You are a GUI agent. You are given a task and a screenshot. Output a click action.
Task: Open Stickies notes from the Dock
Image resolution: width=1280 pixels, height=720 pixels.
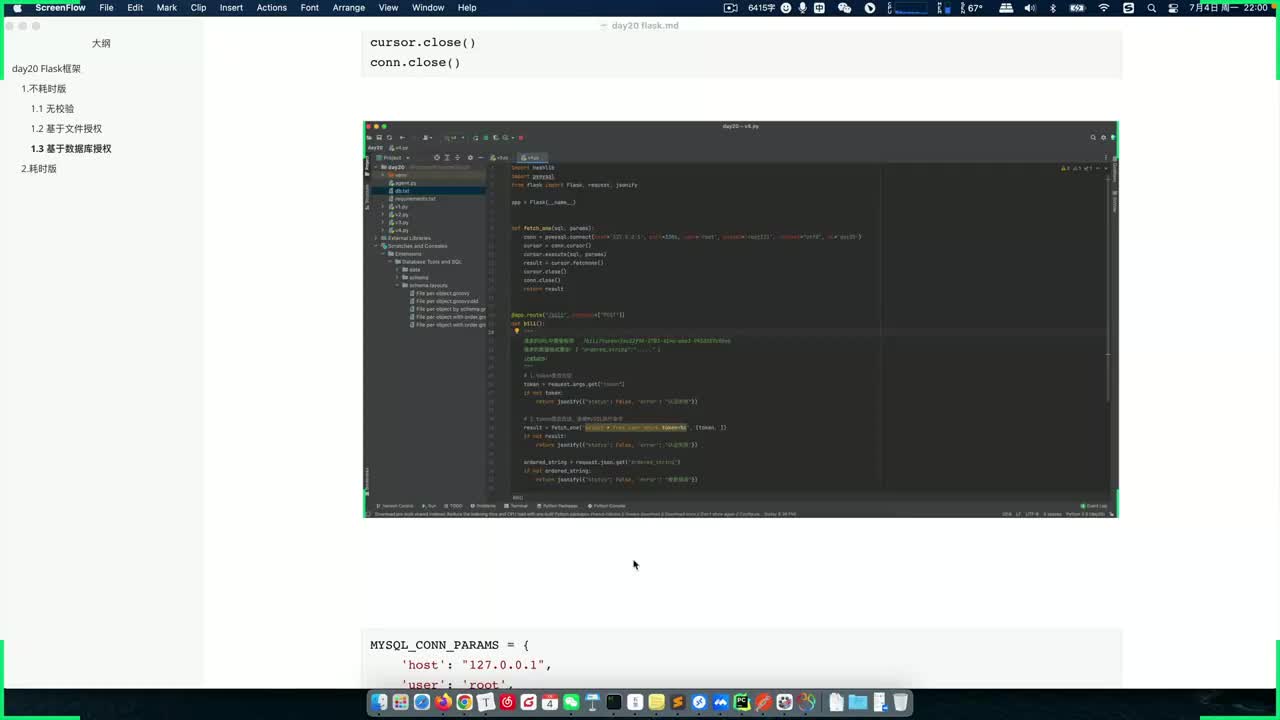point(656,702)
